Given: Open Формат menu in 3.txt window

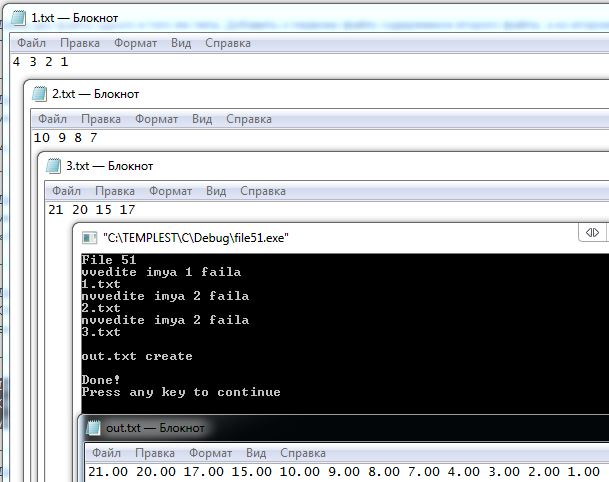Looking at the screenshot, I should [171, 191].
